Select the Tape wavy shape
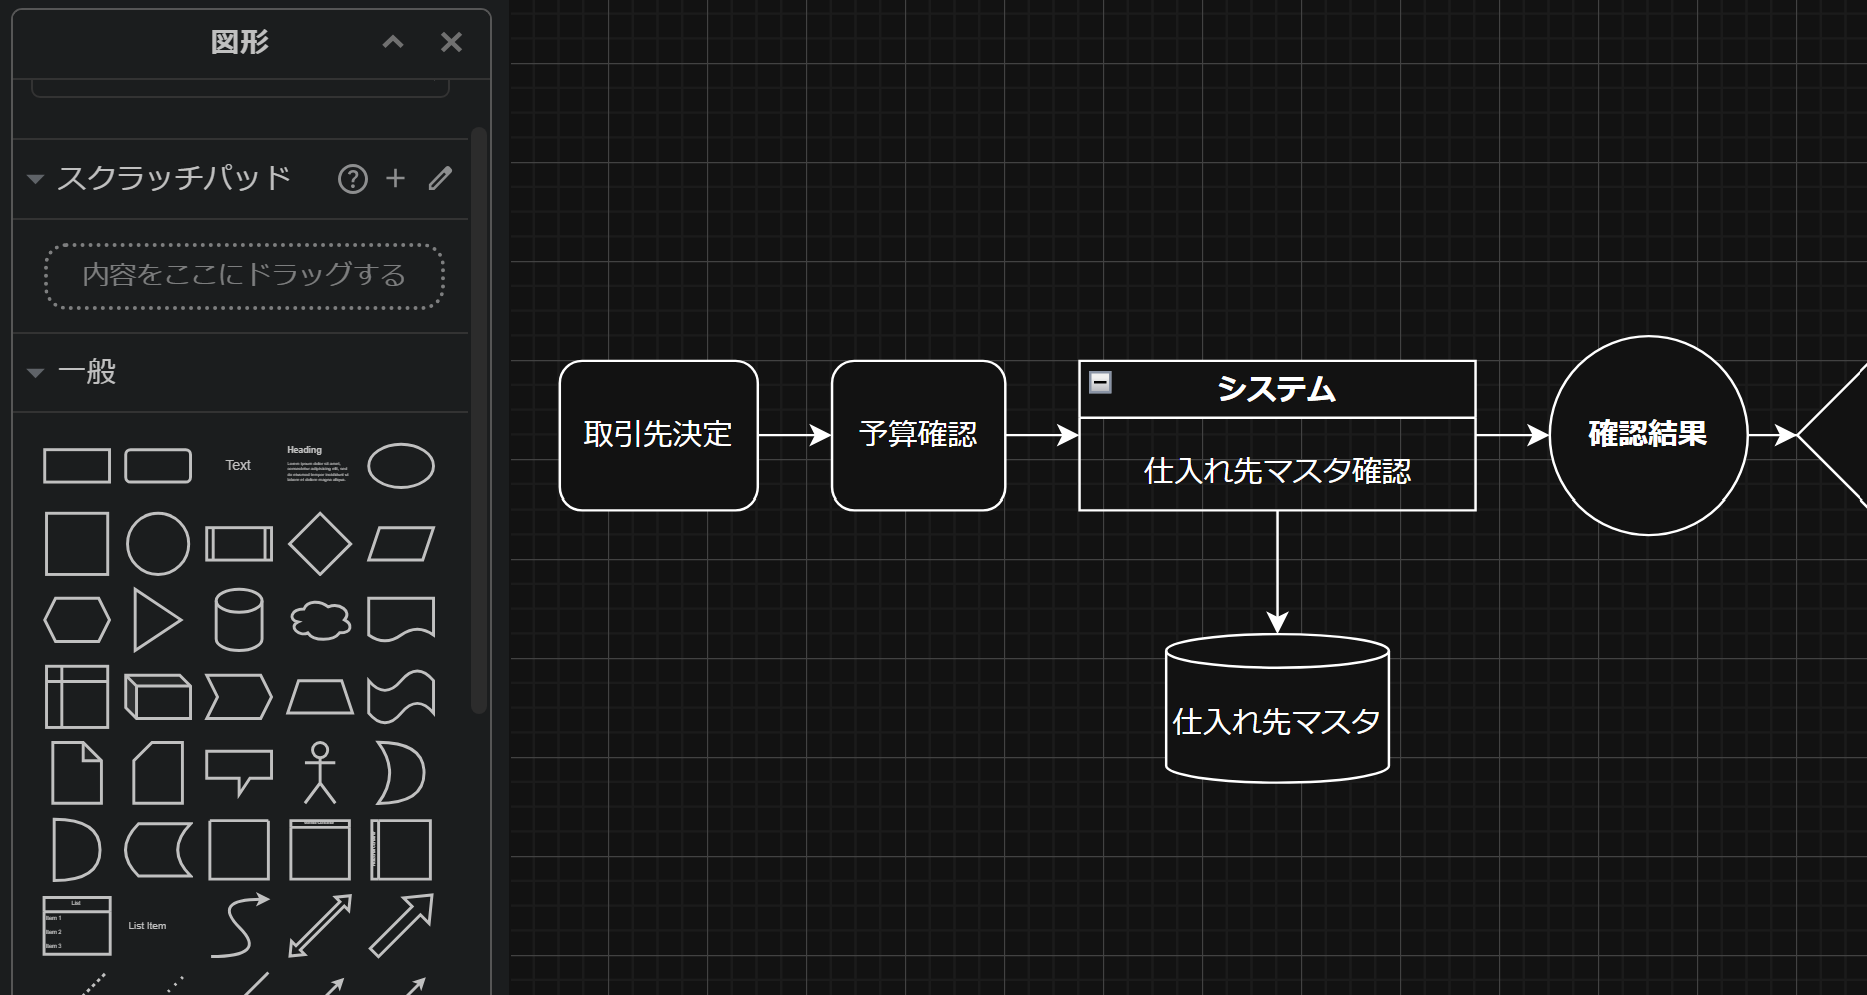 tap(401, 697)
